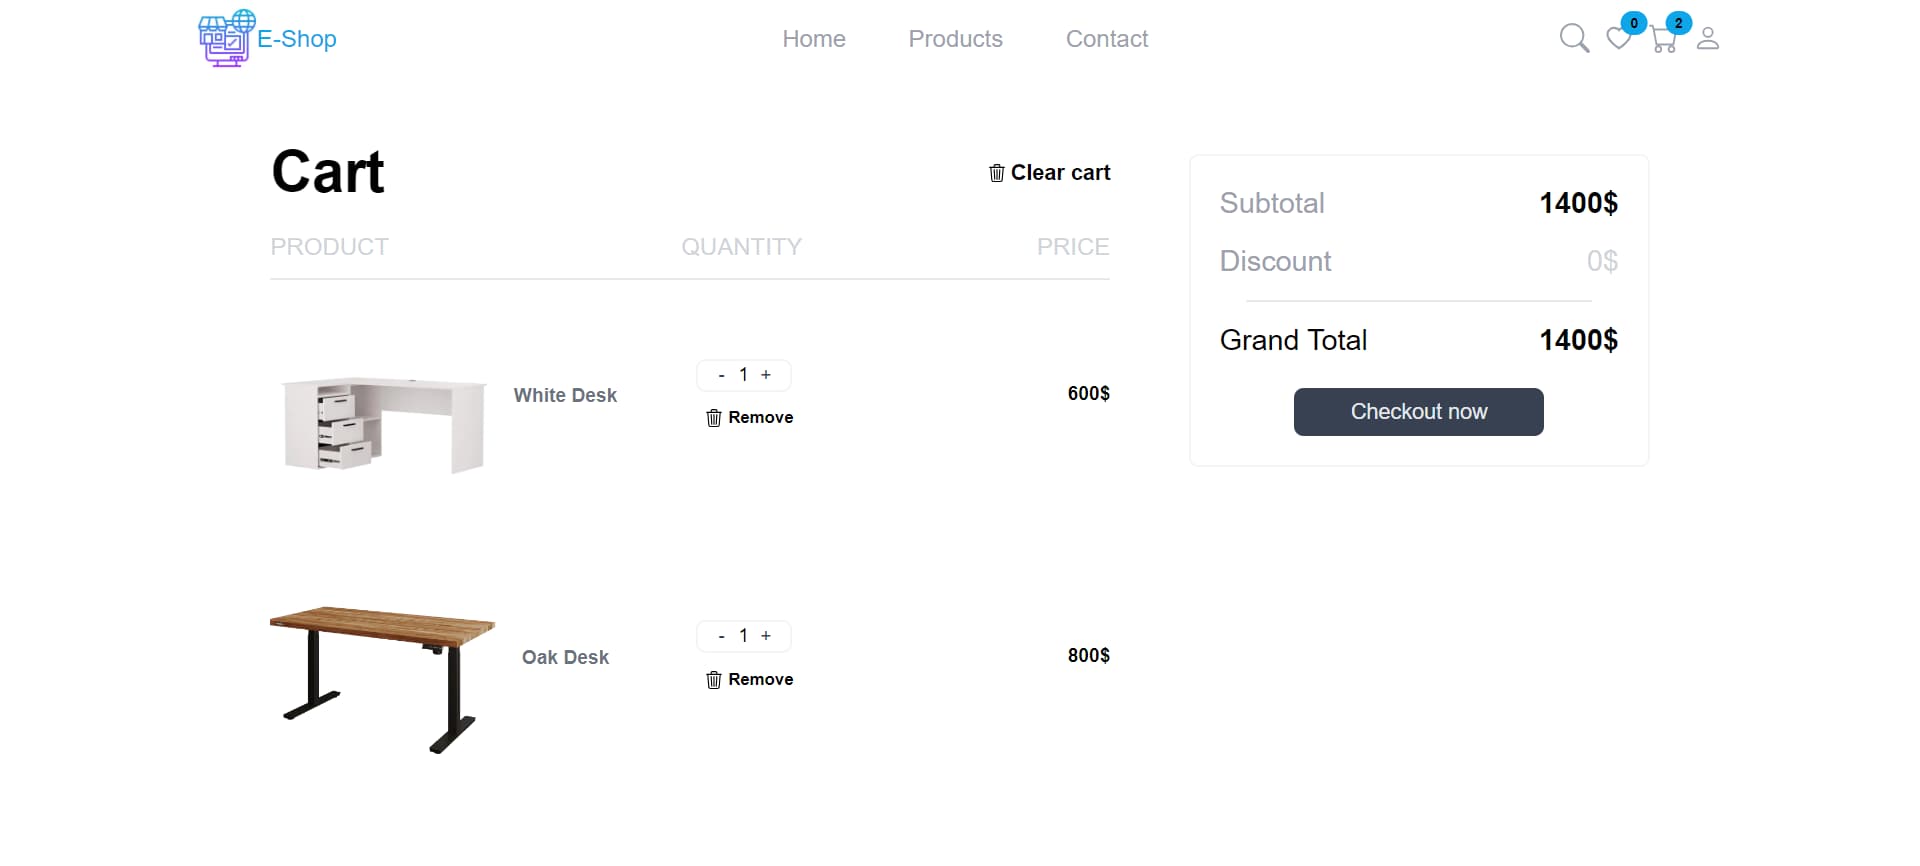Open the White Desk product image
The image size is (1920, 866).
tap(385, 424)
